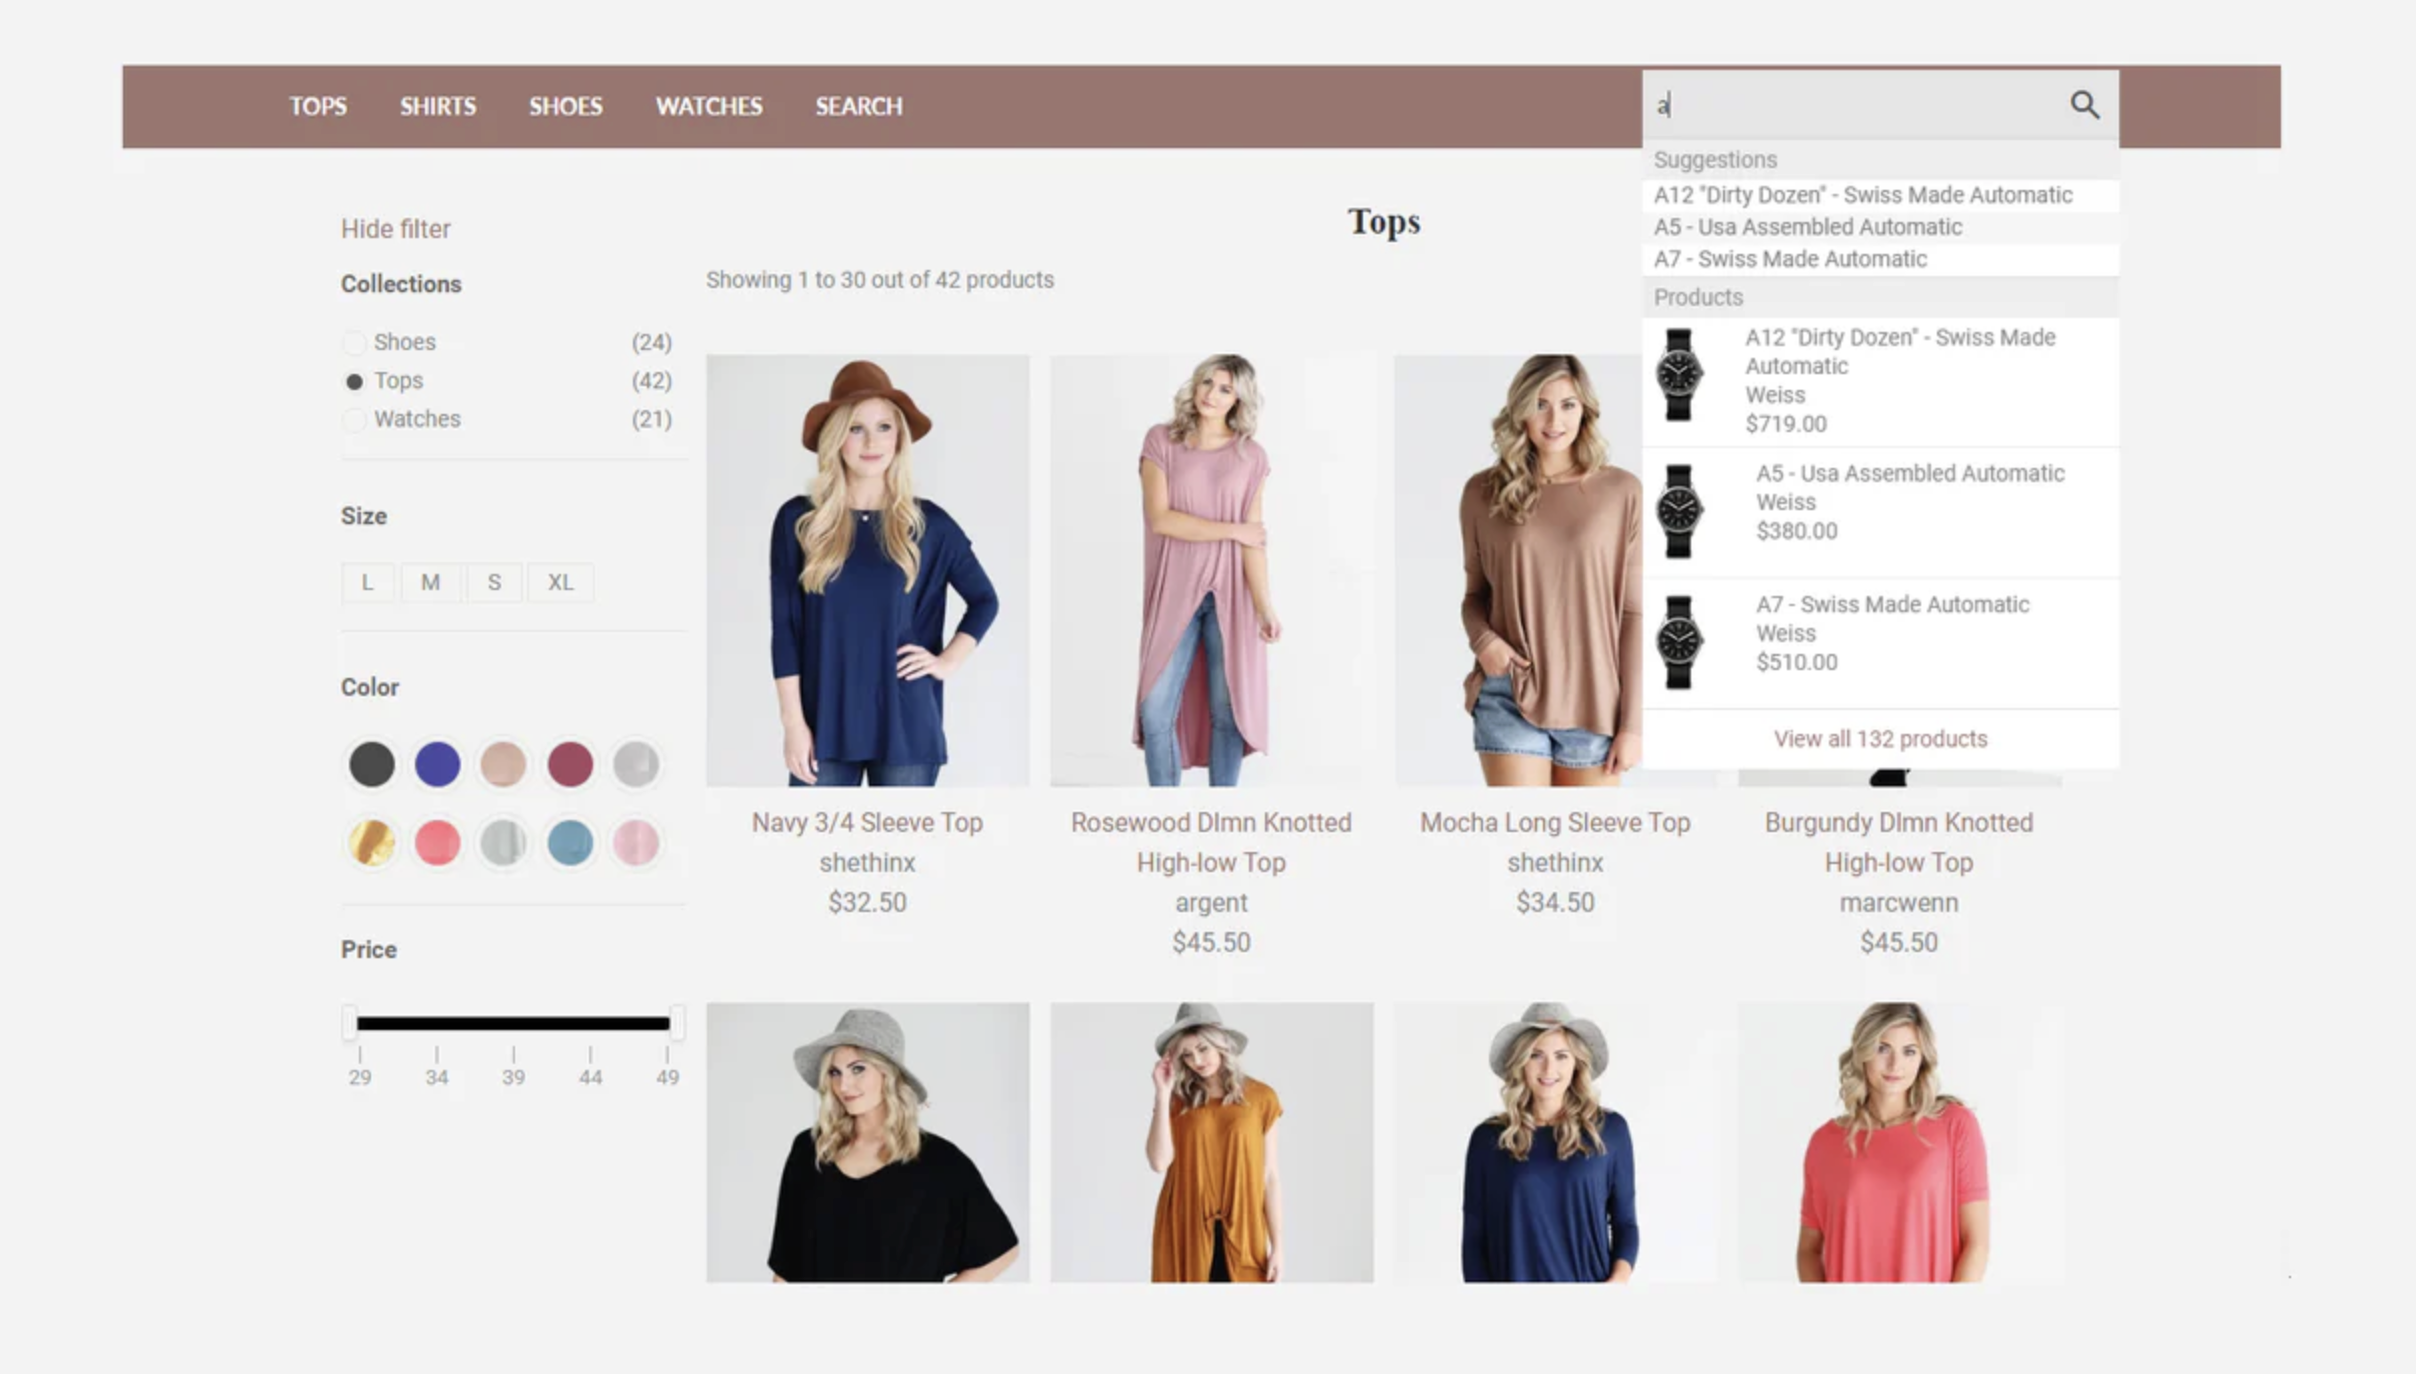2416x1374 pixels.
Task: Open Navy 3/4 Sleeve Top product link
Action: 866,822
